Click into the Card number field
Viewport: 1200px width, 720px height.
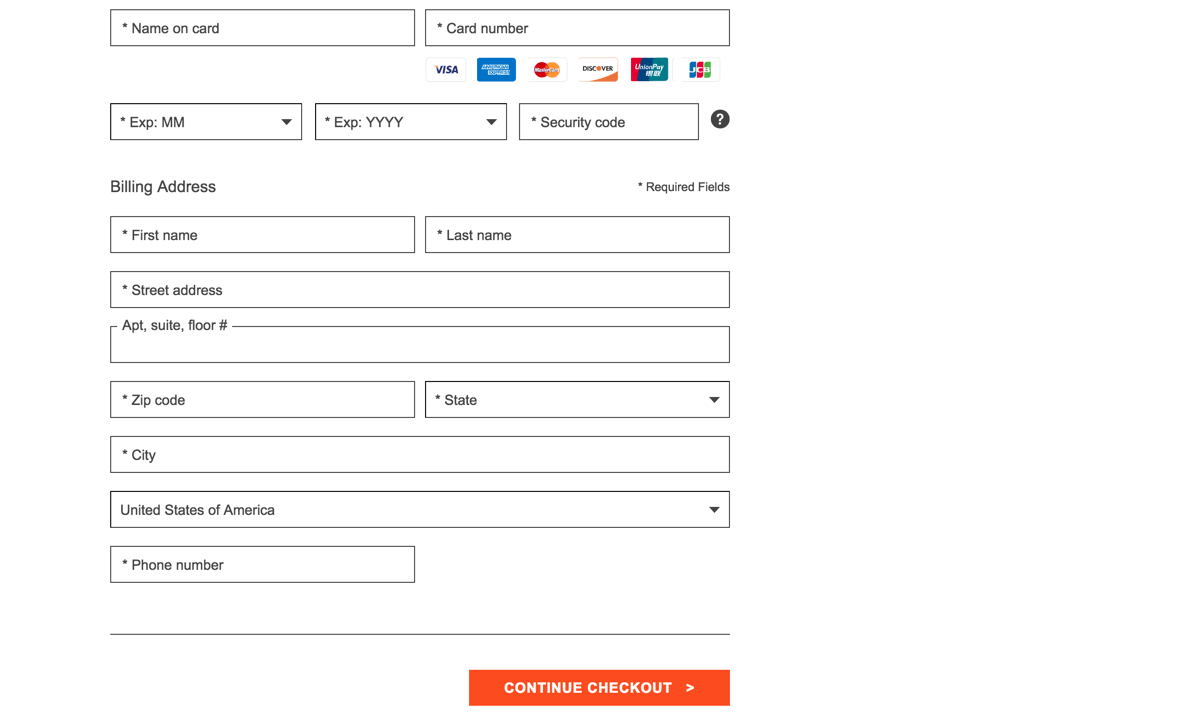tap(577, 28)
